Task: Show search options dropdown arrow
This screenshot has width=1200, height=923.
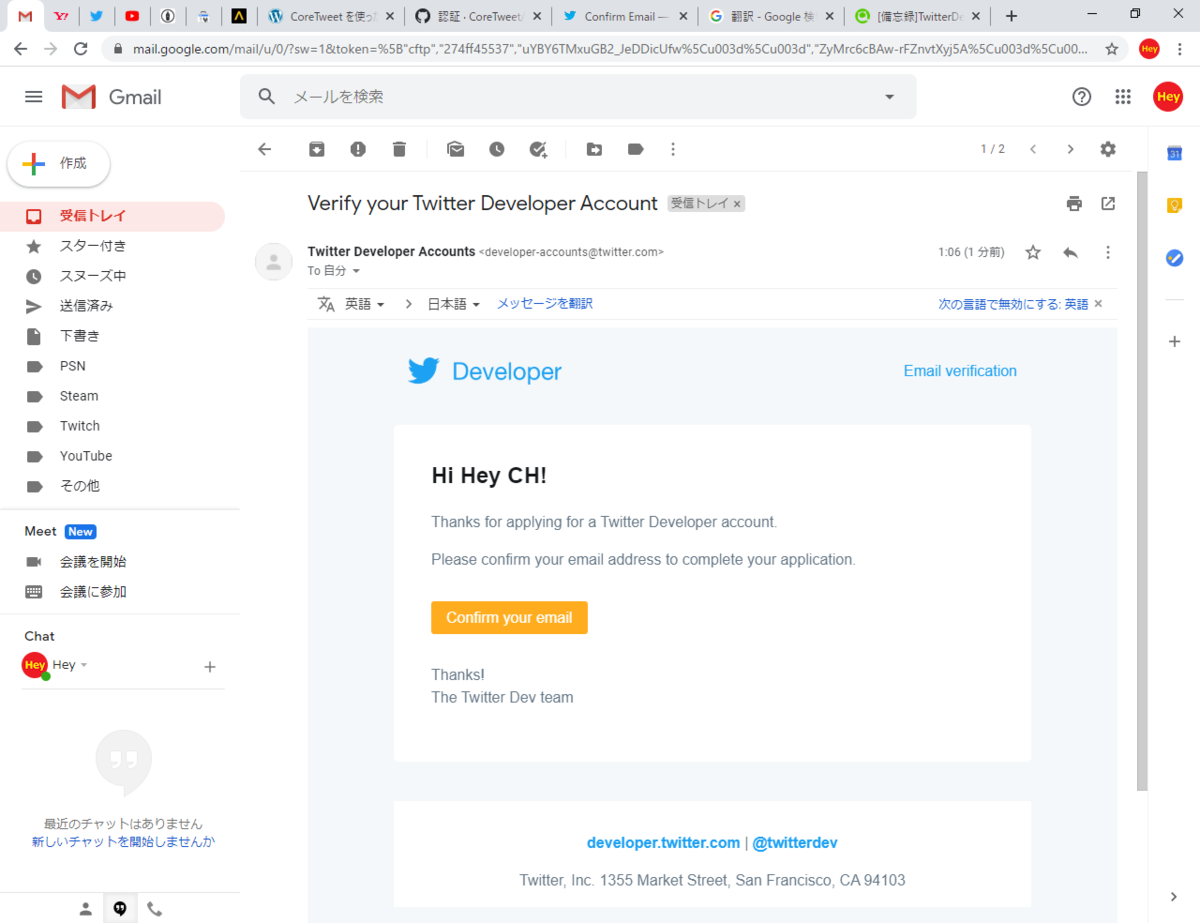Action: (x=889, y=97)
